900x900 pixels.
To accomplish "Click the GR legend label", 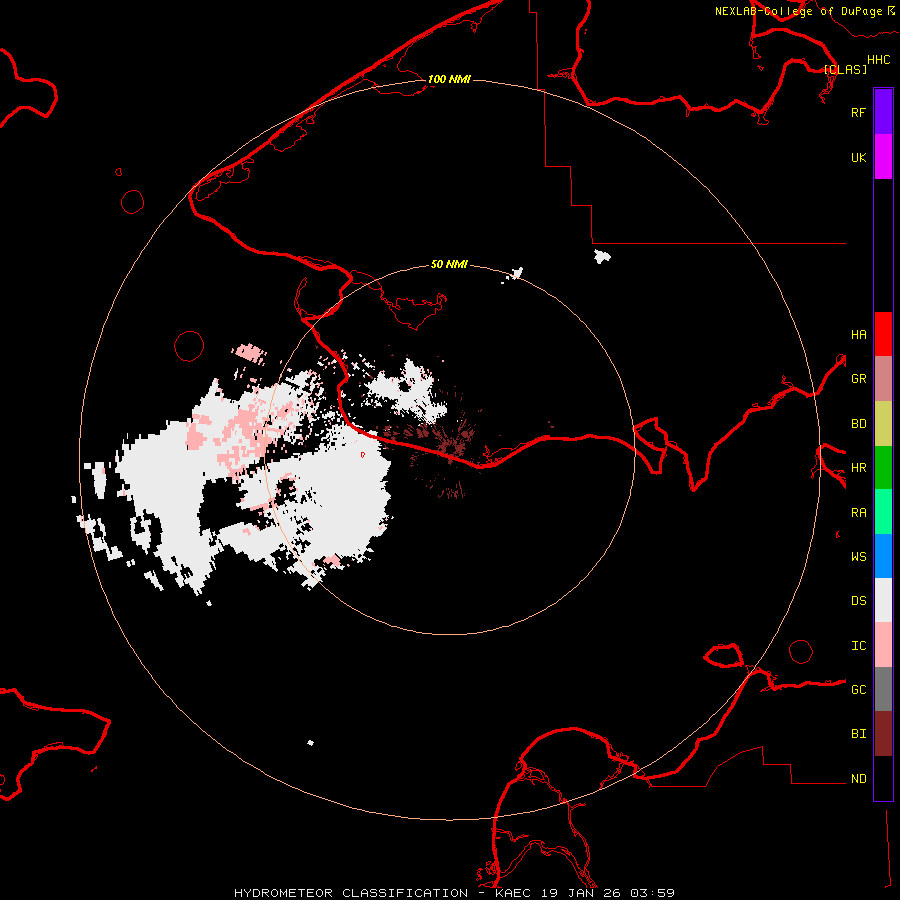I will [858, 379].
